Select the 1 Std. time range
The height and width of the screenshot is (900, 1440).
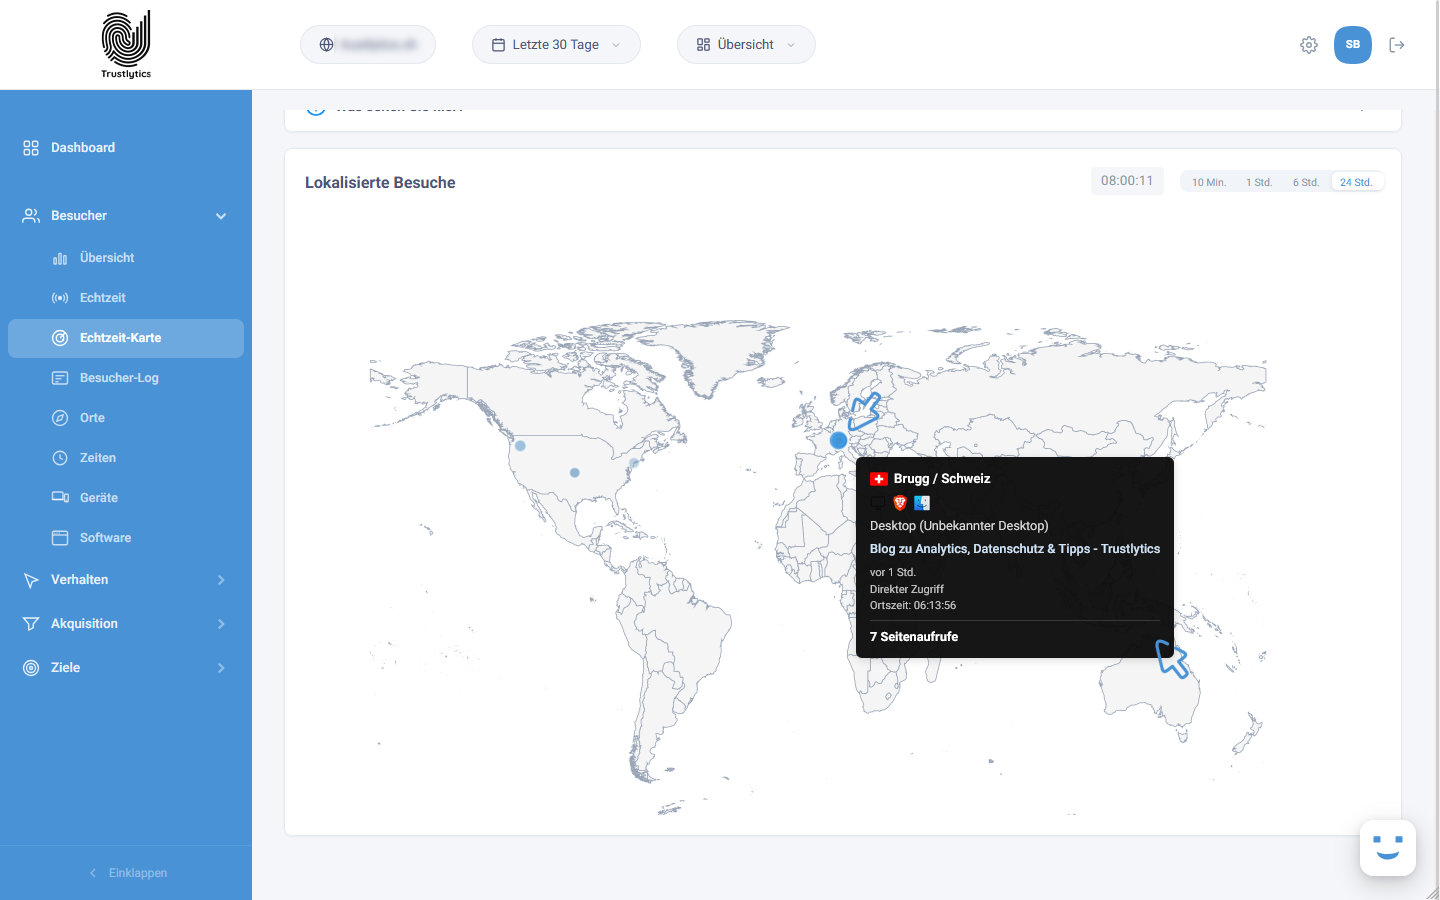[x=1259, y=182]
